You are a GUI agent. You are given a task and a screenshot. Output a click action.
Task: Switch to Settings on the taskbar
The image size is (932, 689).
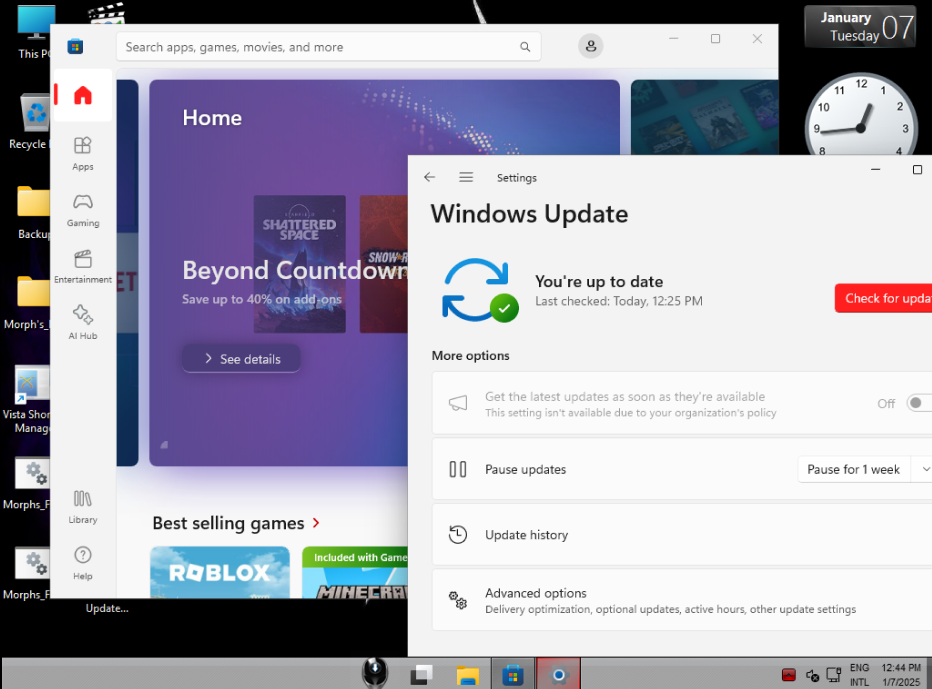tap(559, 674)
